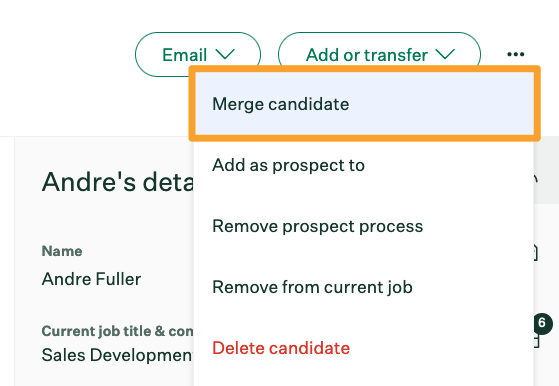Click the badge showing number 6
The height and width of the screenshot is (386, 559).
click(542, 323)
